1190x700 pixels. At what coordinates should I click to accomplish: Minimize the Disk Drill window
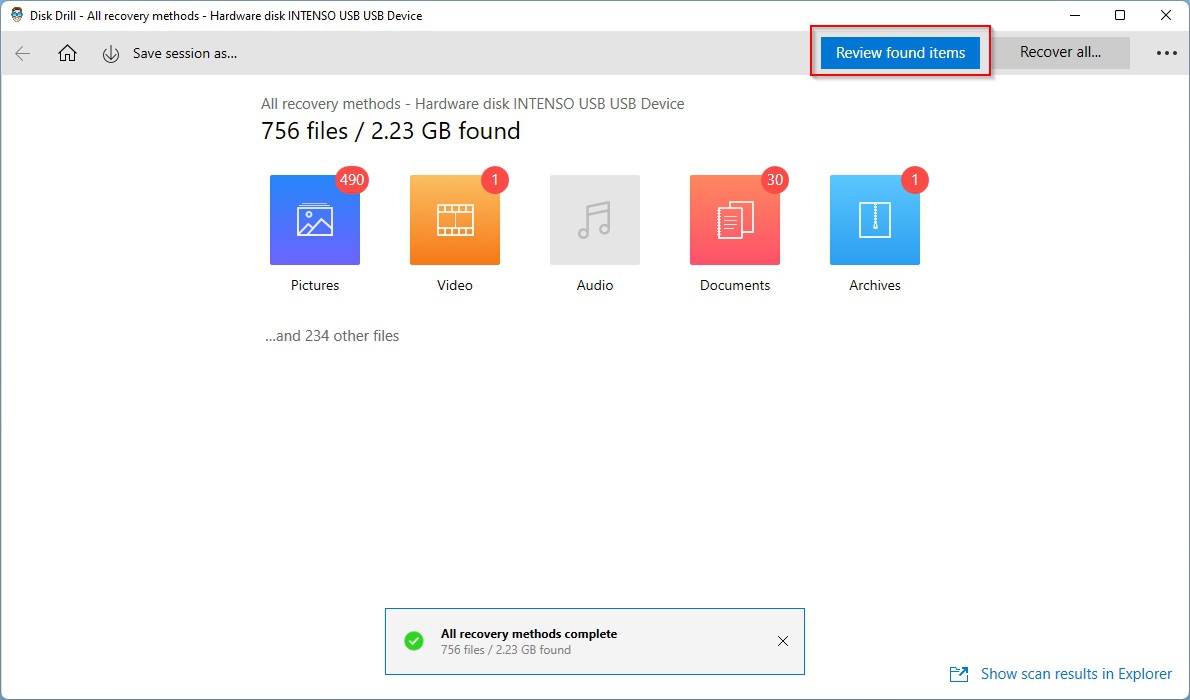pos(1075,15)
